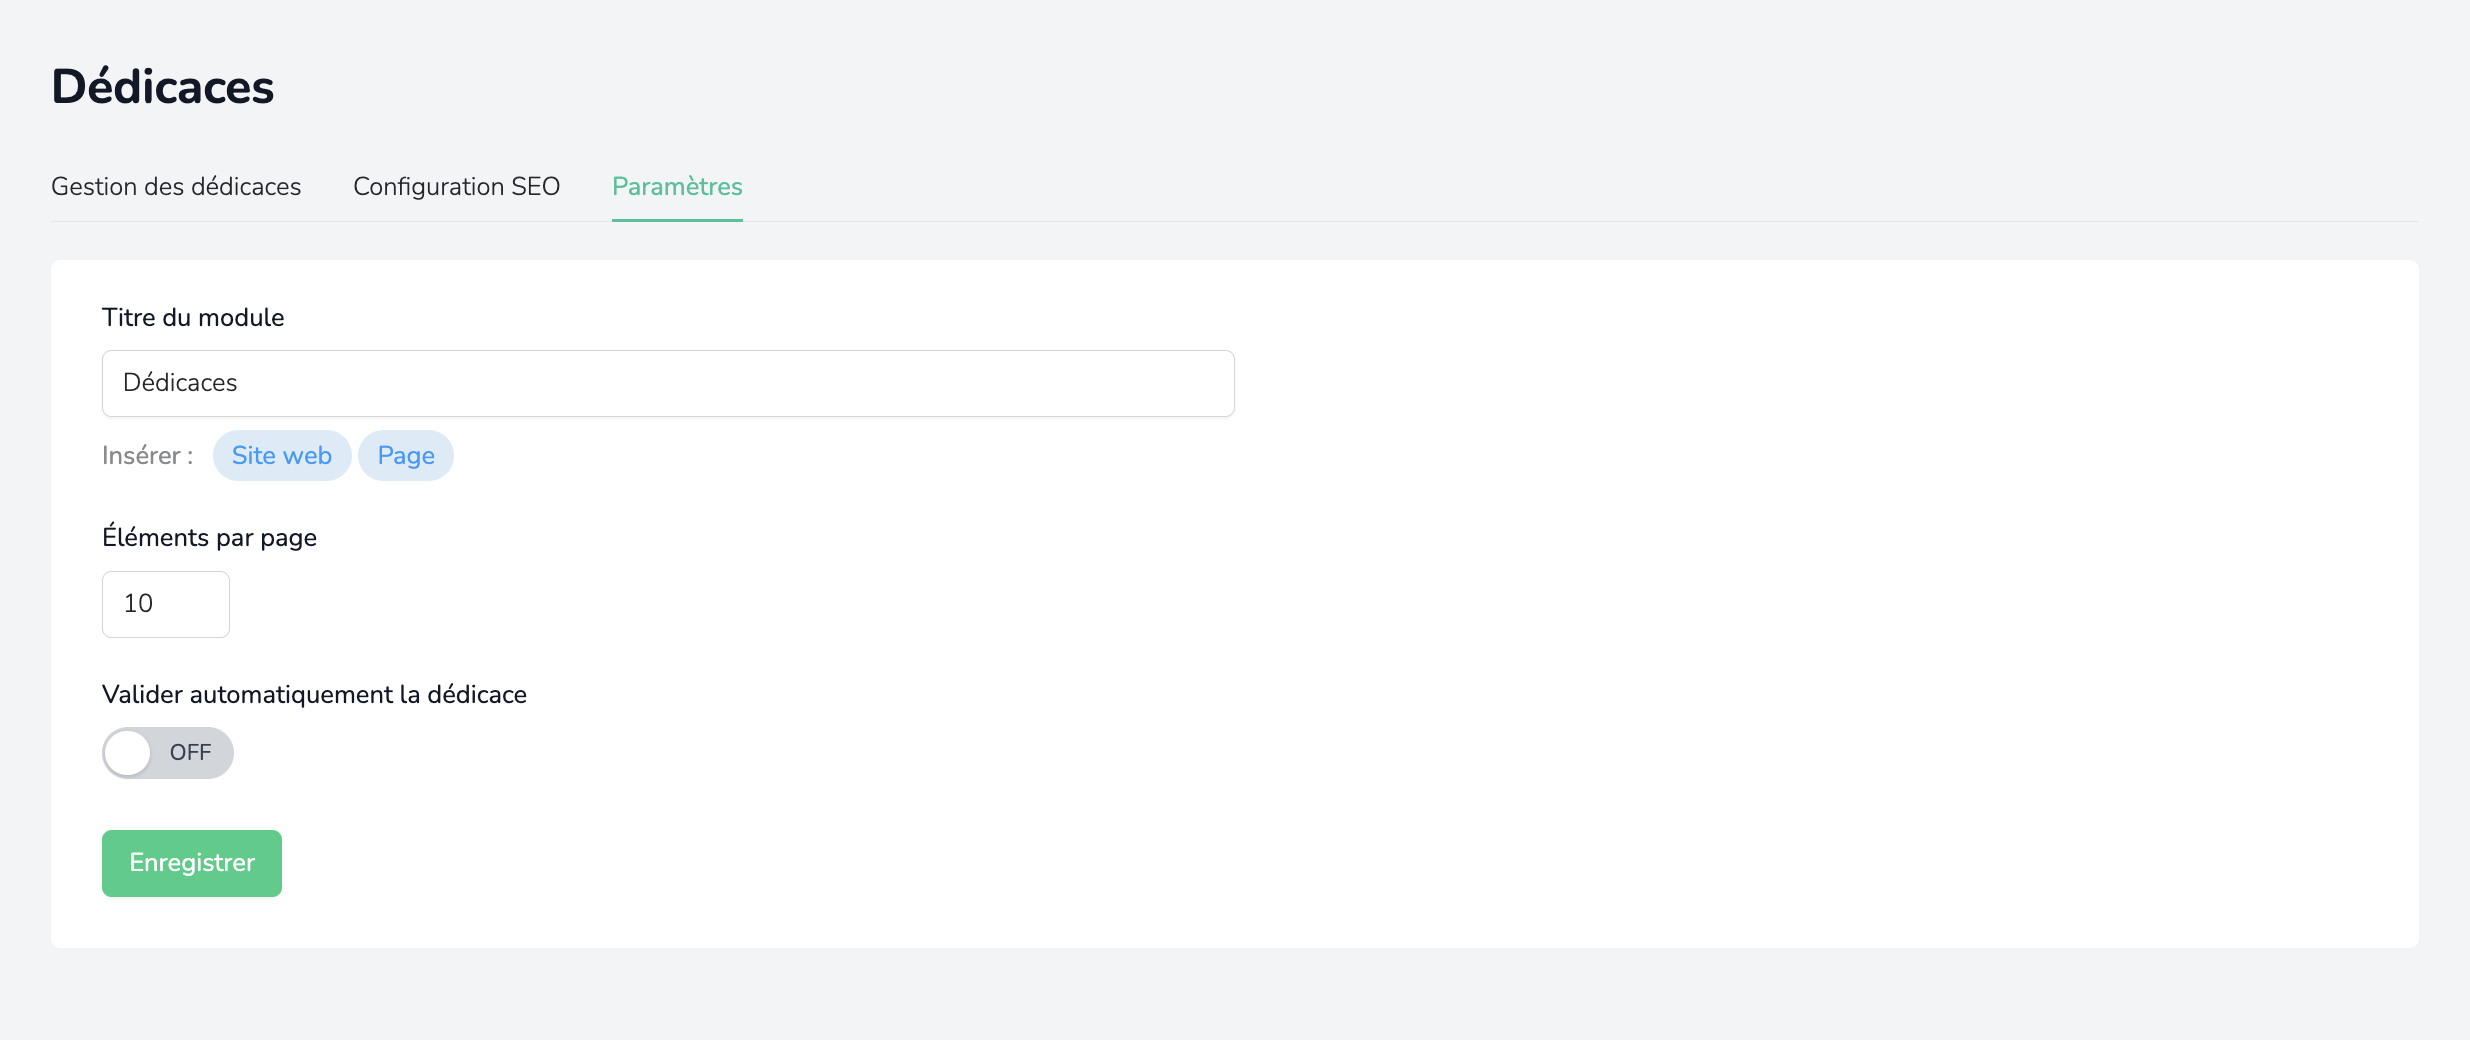Switch to the Configuration SEO tab

click(x=456, y=187)
